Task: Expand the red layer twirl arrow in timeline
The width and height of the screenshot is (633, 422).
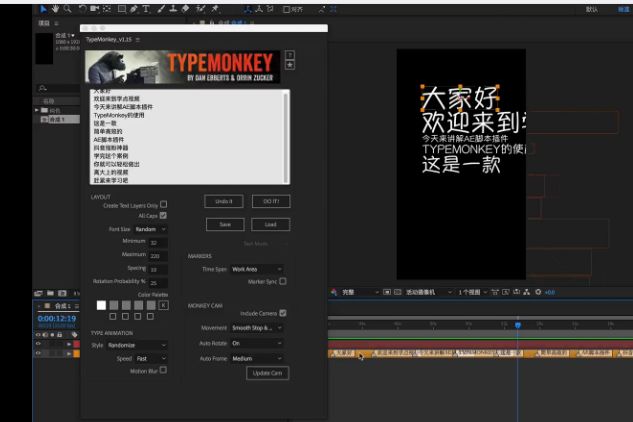Action: (x=69, y=344)
